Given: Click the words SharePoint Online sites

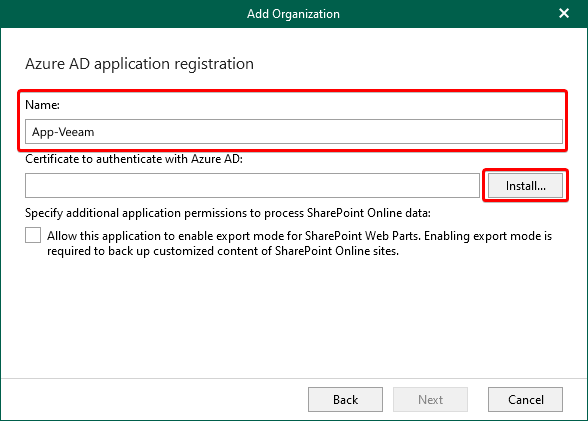Looking at the screenshot, I should (x=337, y=251).
